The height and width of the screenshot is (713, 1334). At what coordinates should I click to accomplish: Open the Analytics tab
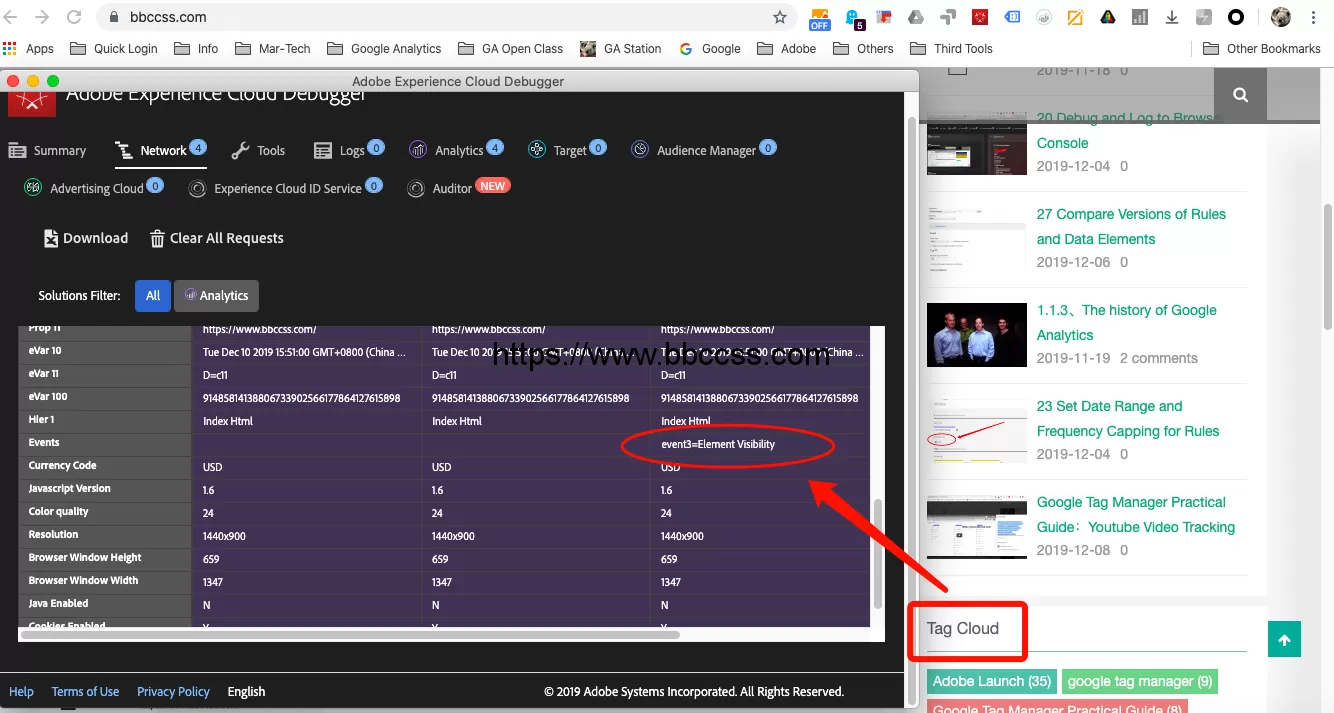click(x=456, y=150)
